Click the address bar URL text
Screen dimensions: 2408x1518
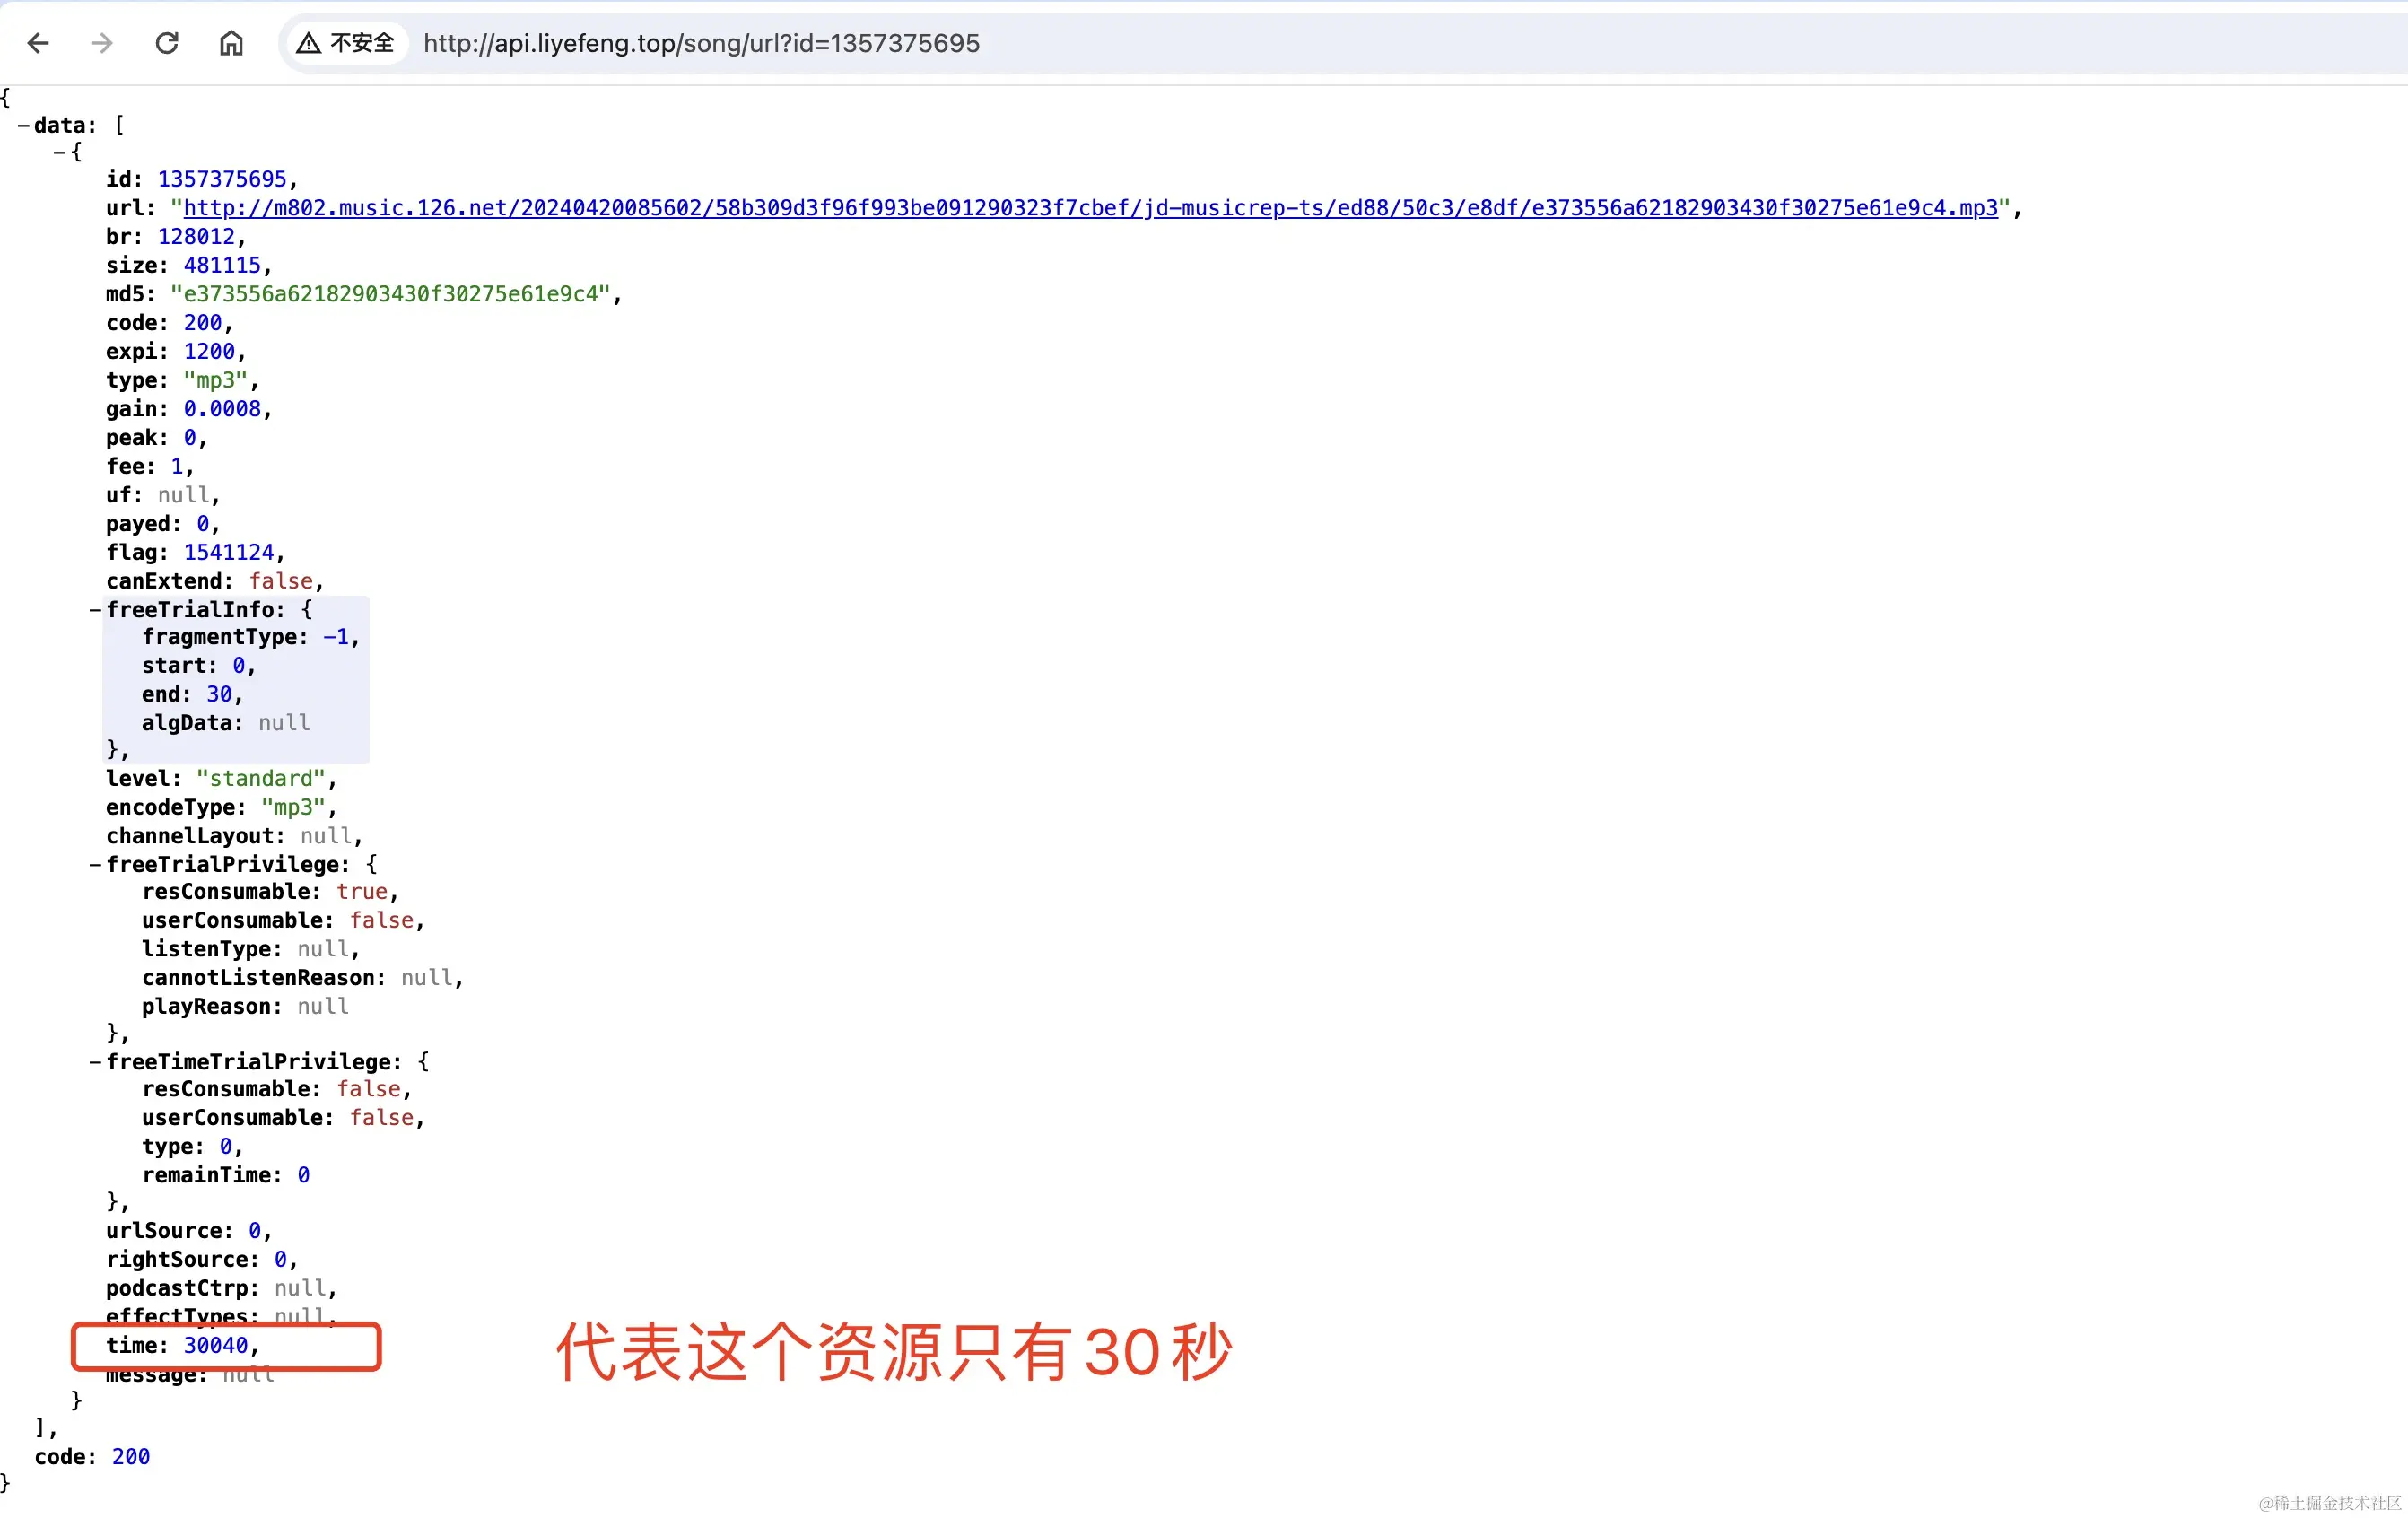(x=701, y=43)
